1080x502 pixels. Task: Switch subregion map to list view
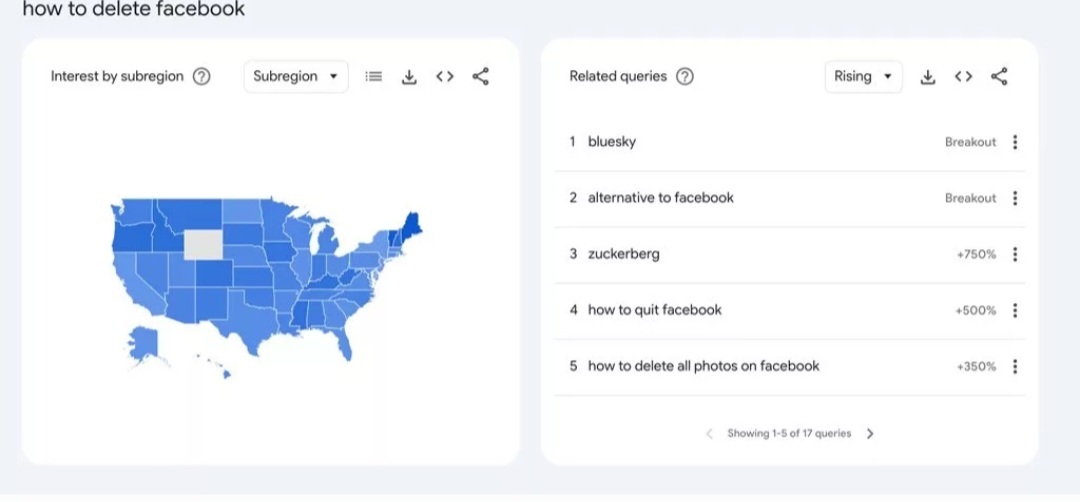point(373,76)
